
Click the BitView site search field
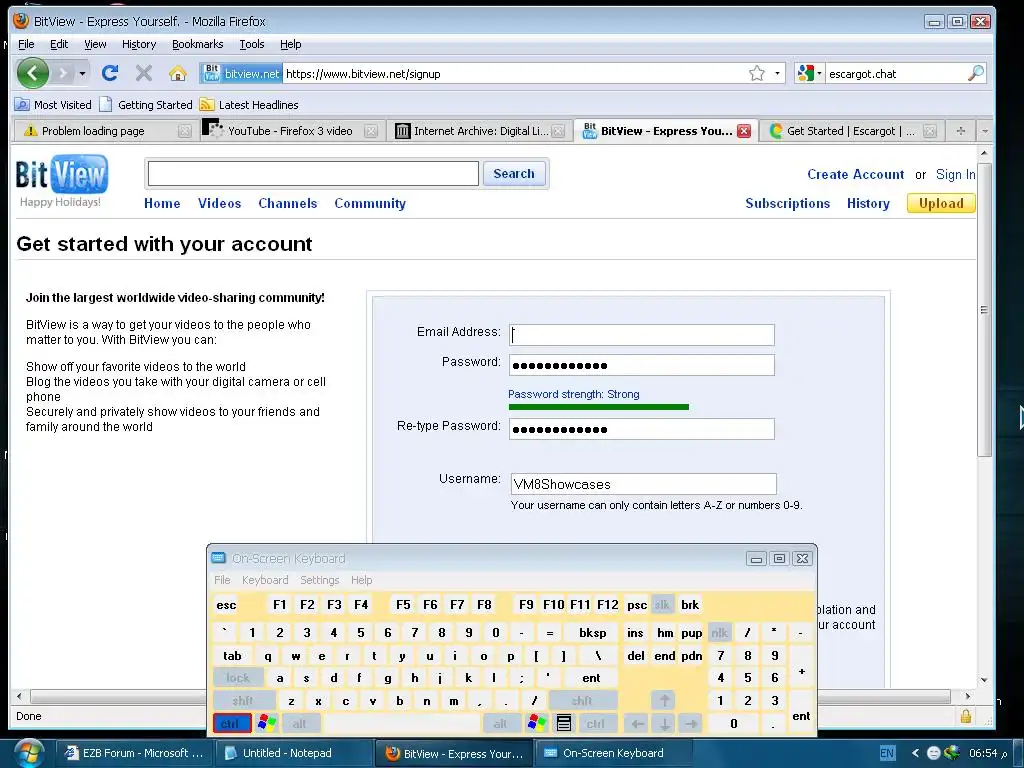coord(313,173)
